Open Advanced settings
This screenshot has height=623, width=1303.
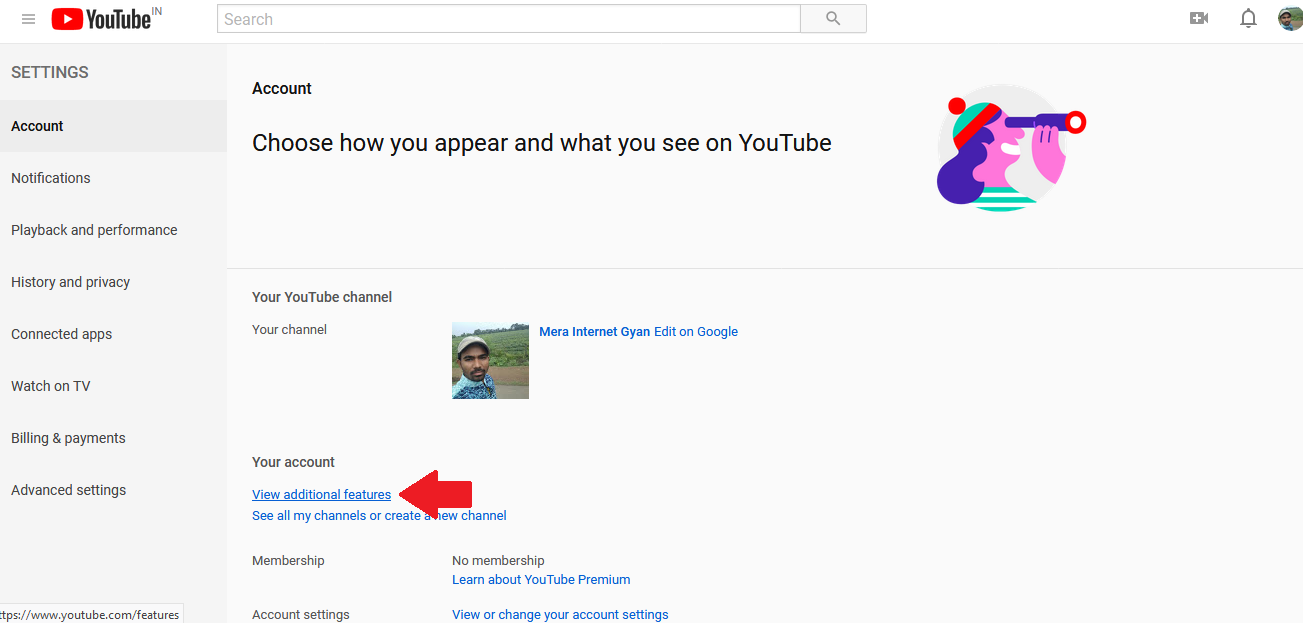pos(113,490)
